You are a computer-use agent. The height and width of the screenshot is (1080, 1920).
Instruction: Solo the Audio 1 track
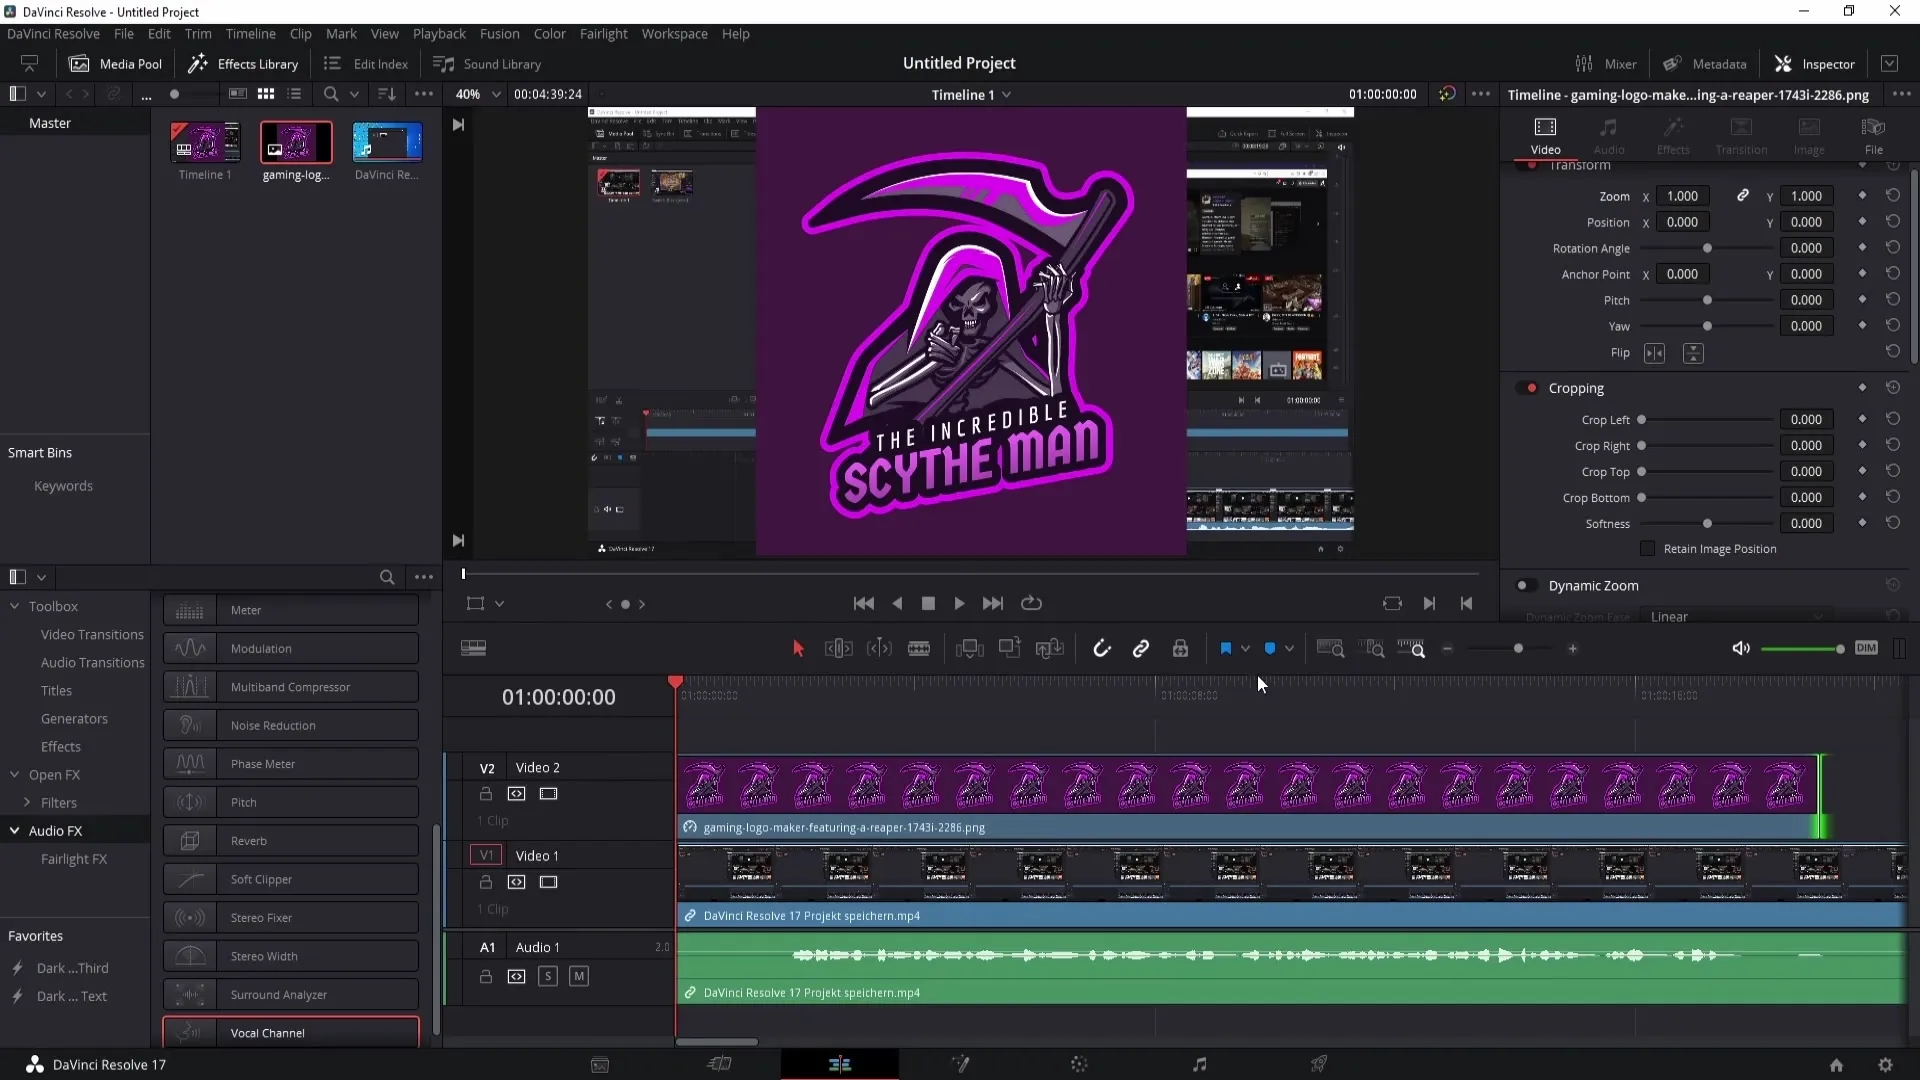pos(548,976)
